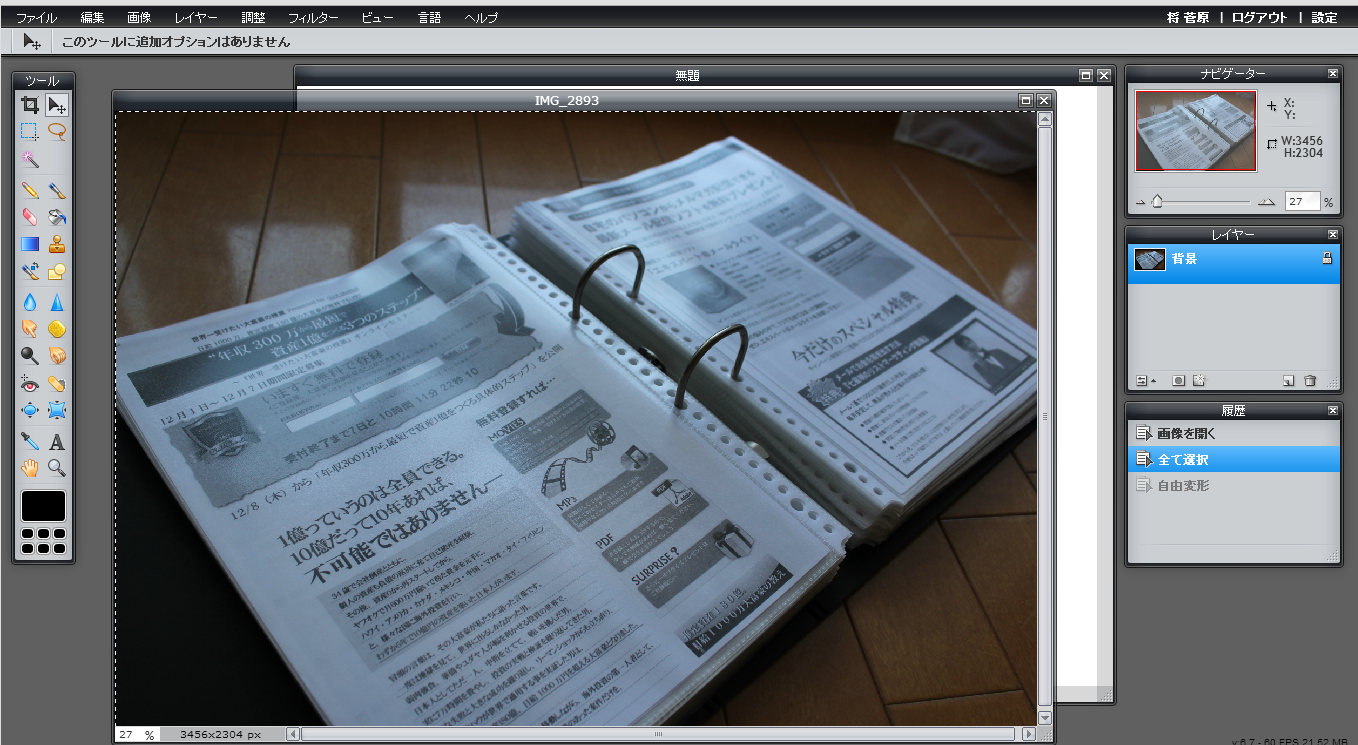1358x745 pixels.
Task: Choose the Clone Stamp tool
Action: pos(57,244)
